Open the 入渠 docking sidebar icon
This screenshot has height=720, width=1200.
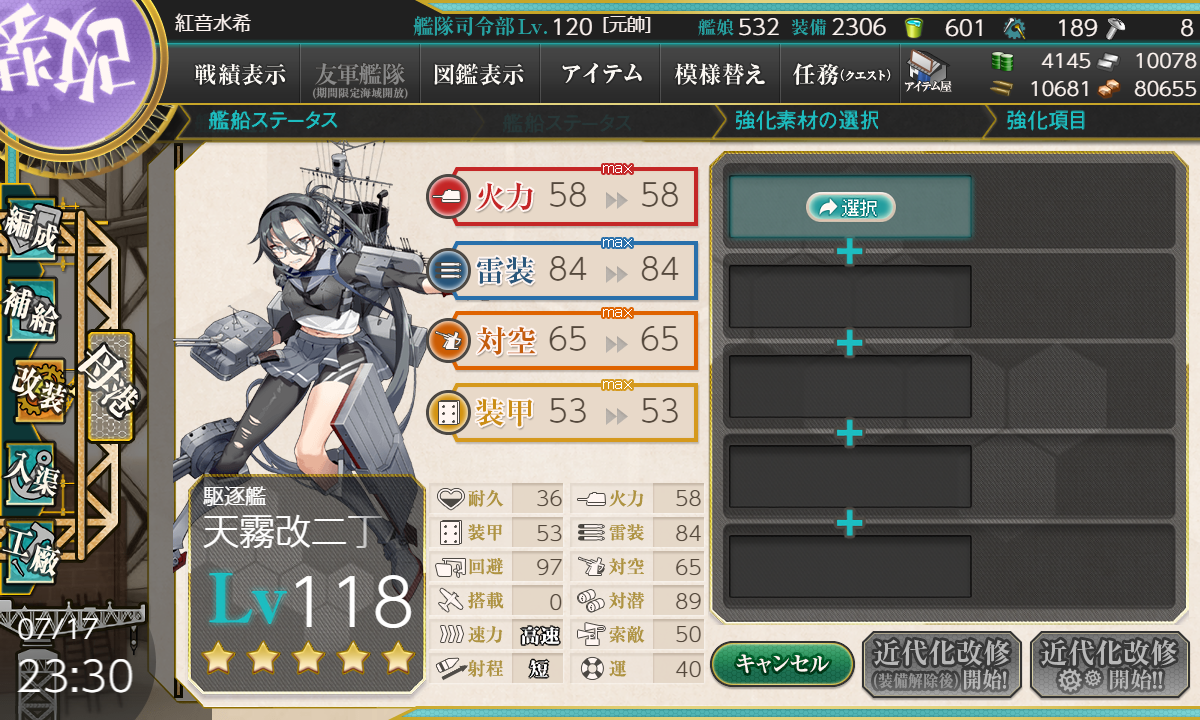click(x=30, y=473)
